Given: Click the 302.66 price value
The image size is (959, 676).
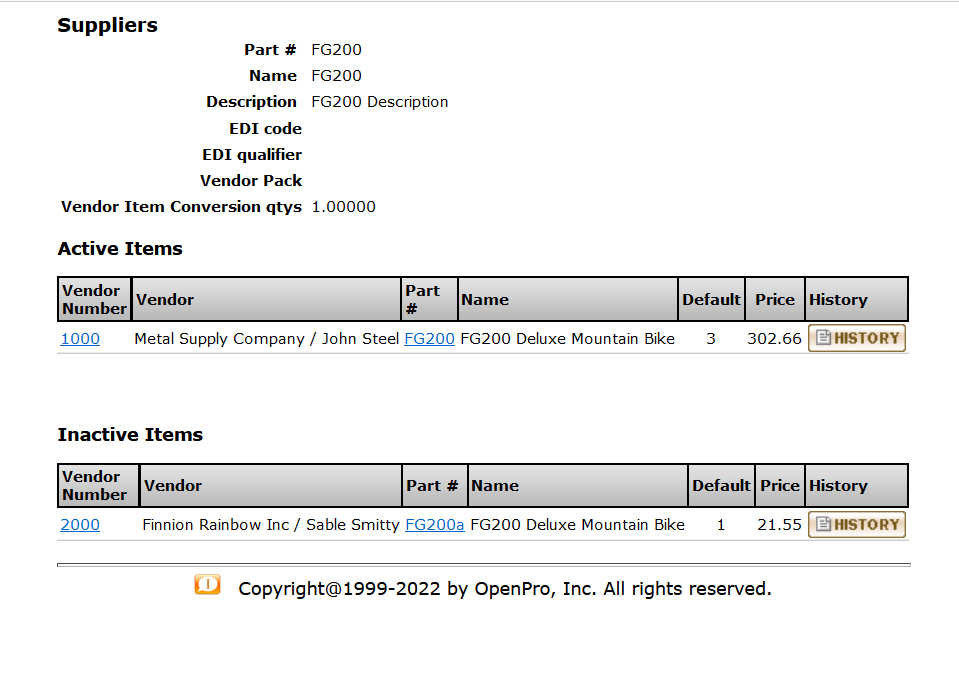Looking at the screenshot, I should click(x=774, y=339).
